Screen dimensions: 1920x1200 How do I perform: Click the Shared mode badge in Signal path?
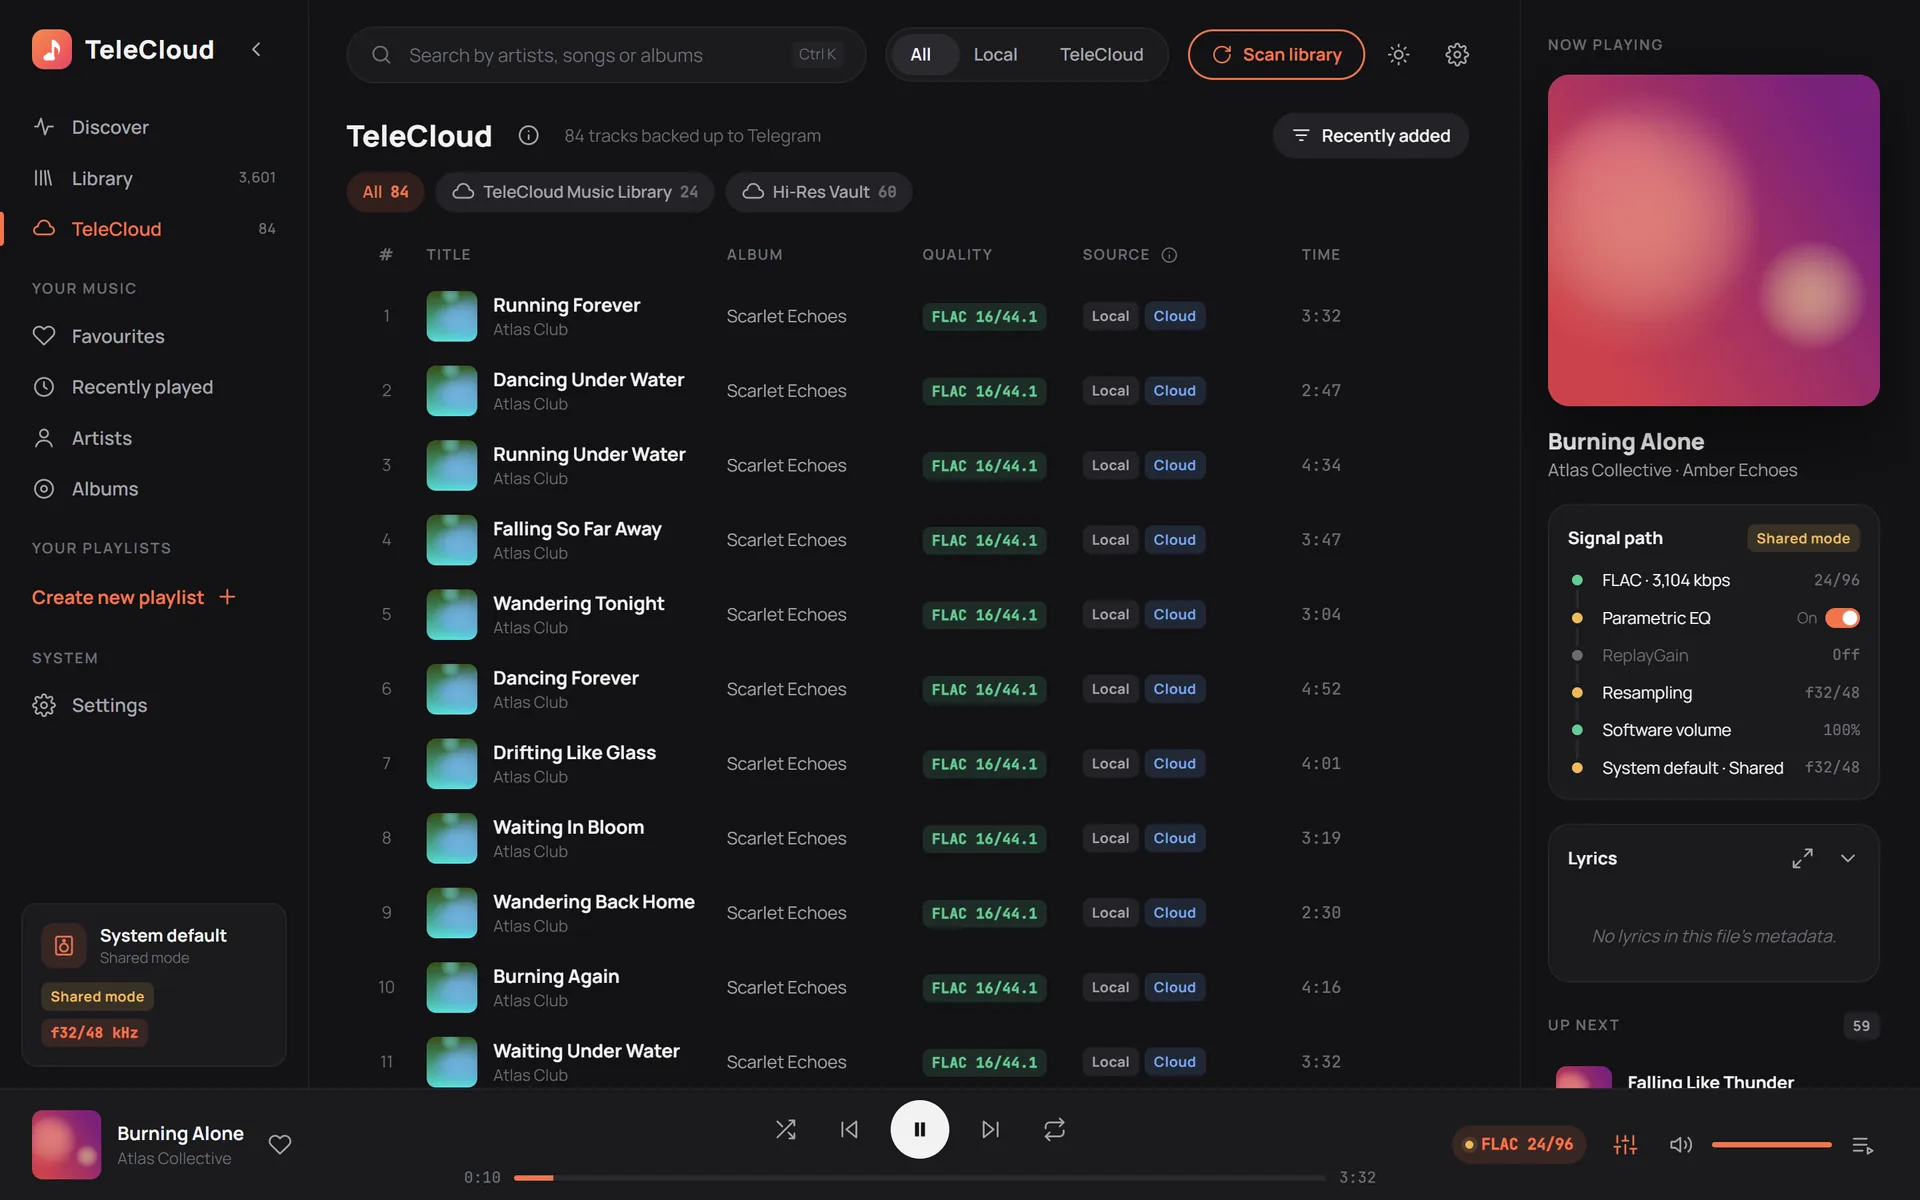click(x=1802, y=538)
